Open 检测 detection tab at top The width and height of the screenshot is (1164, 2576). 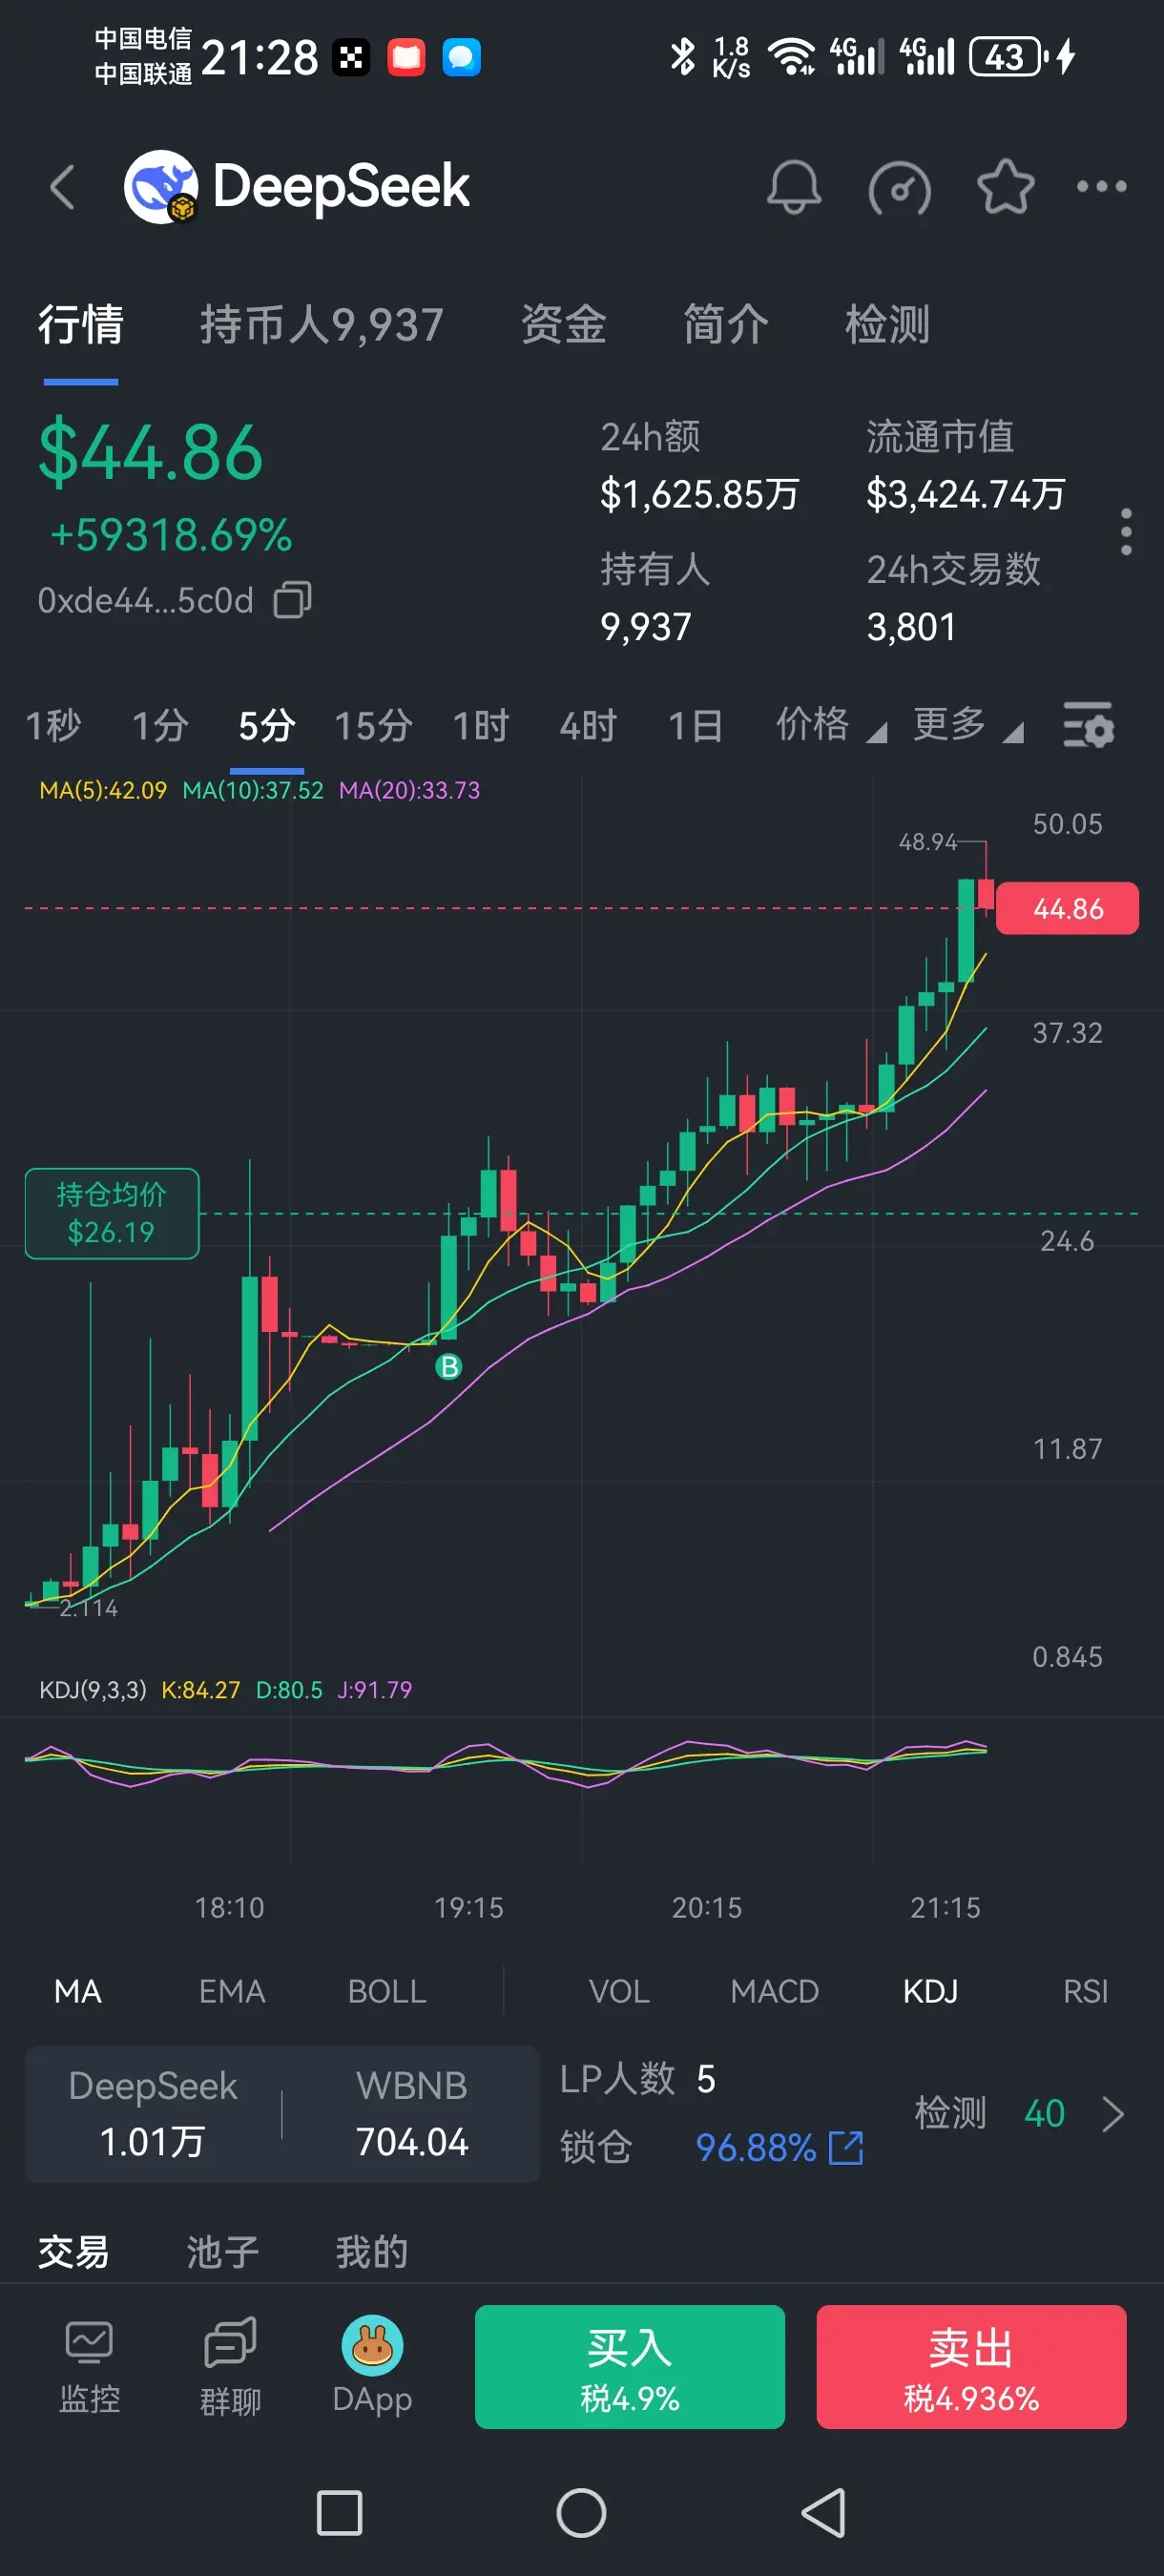(x=887, y=325)
